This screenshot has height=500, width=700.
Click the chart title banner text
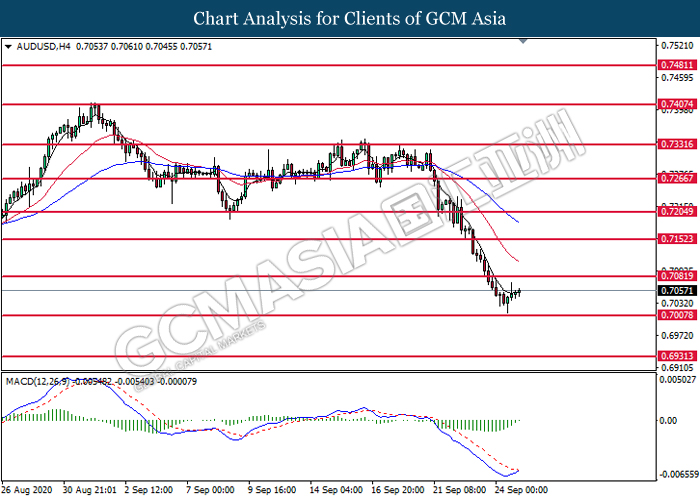point(350,19)
